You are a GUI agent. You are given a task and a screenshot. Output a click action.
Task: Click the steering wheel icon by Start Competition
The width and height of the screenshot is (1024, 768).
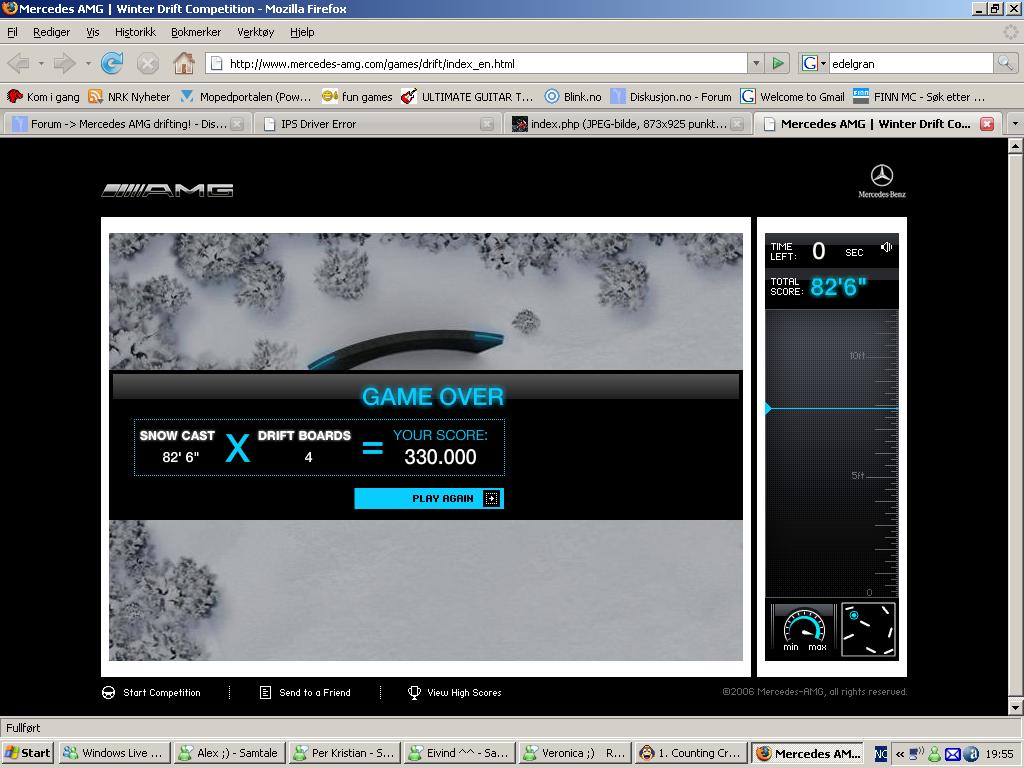(x=108, y=692)
